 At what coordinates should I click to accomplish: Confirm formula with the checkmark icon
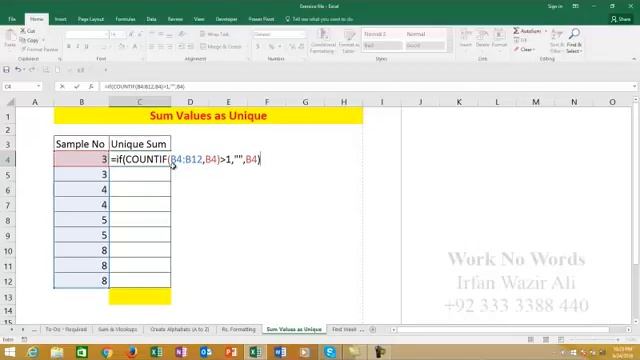(77, 87)
